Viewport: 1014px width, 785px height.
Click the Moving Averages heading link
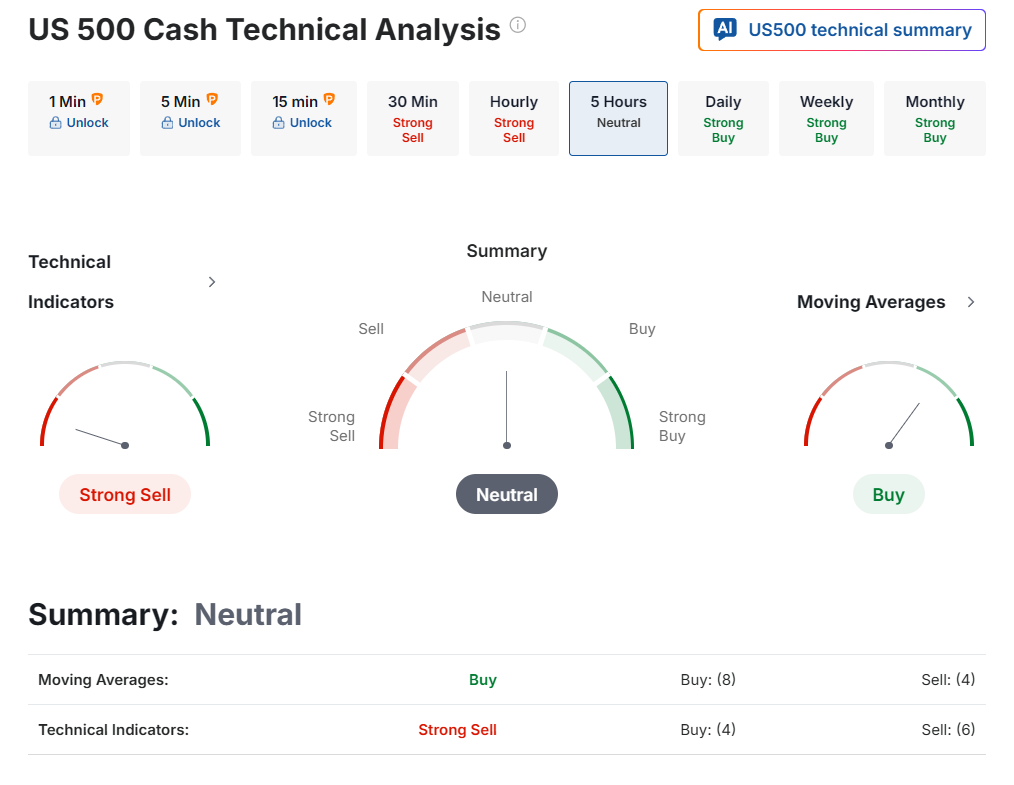coord(871,302)
